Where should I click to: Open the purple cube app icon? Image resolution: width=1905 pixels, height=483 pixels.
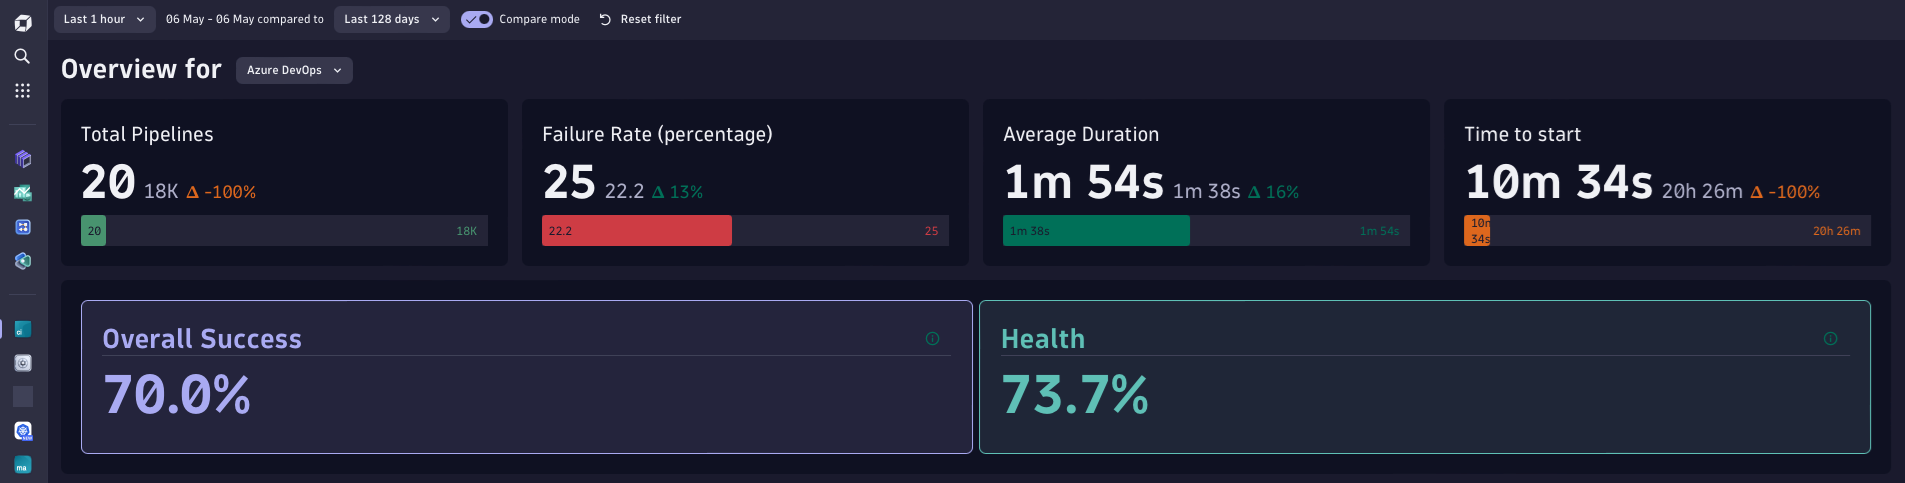(x=23, y=159)
